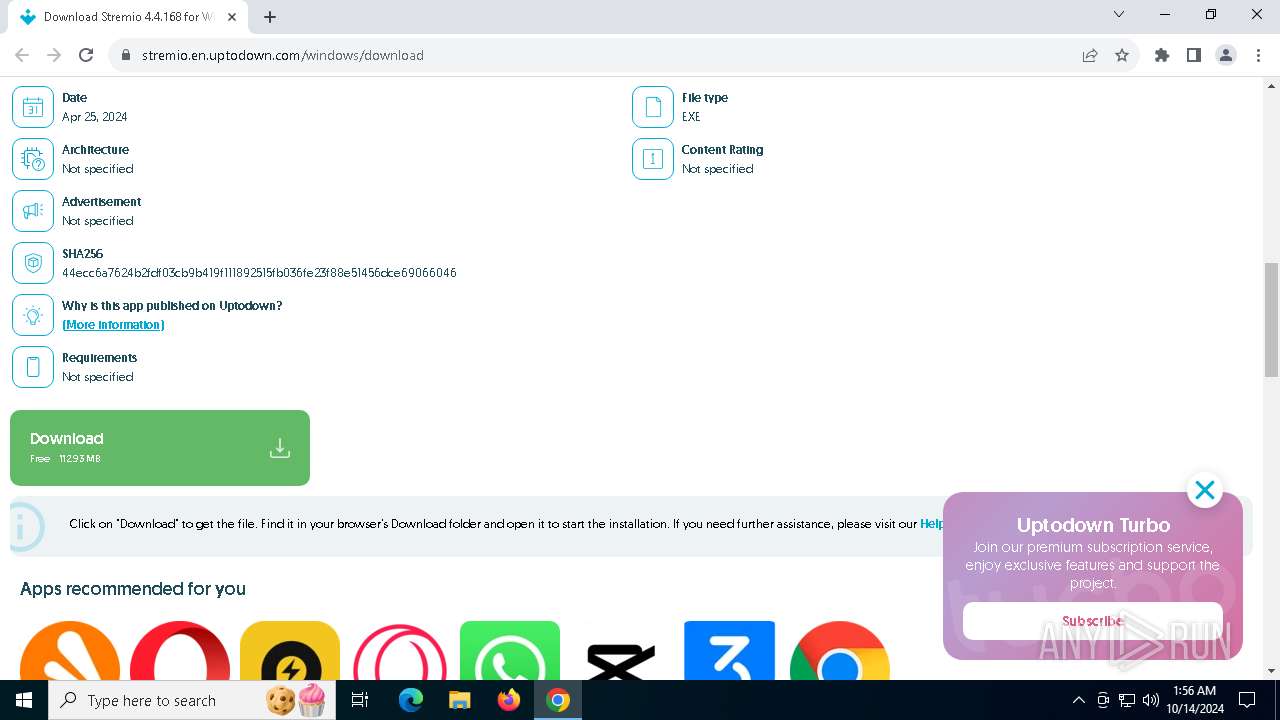Click the browser Forward arrow

(54, 55)
